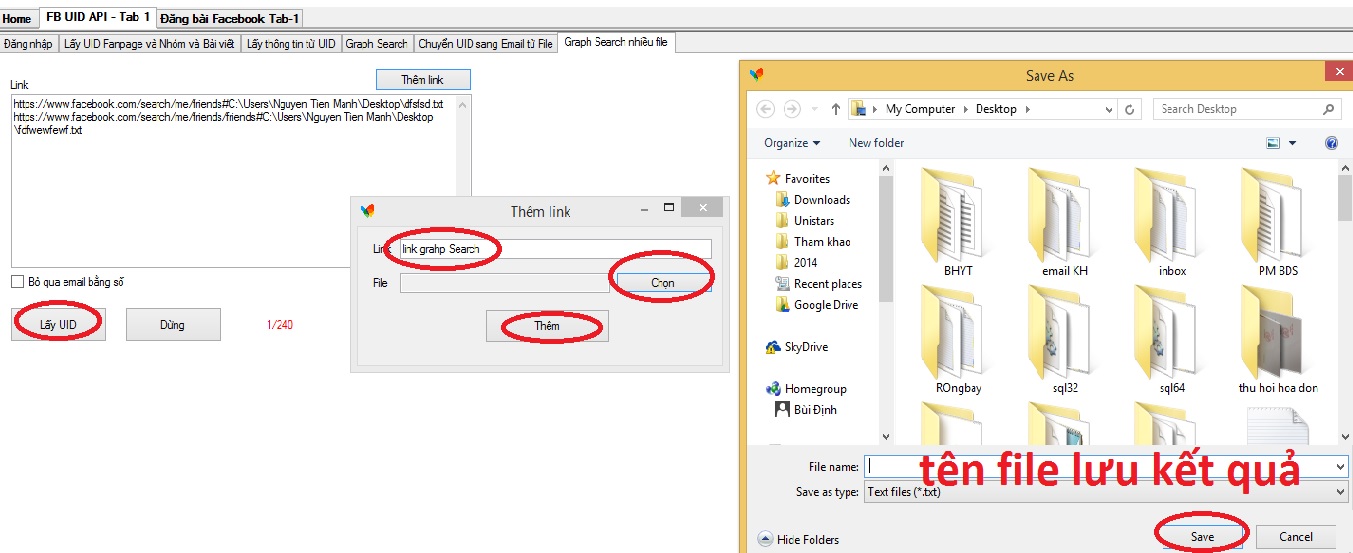Click the Lấy UID button

[x=58, y=325]
